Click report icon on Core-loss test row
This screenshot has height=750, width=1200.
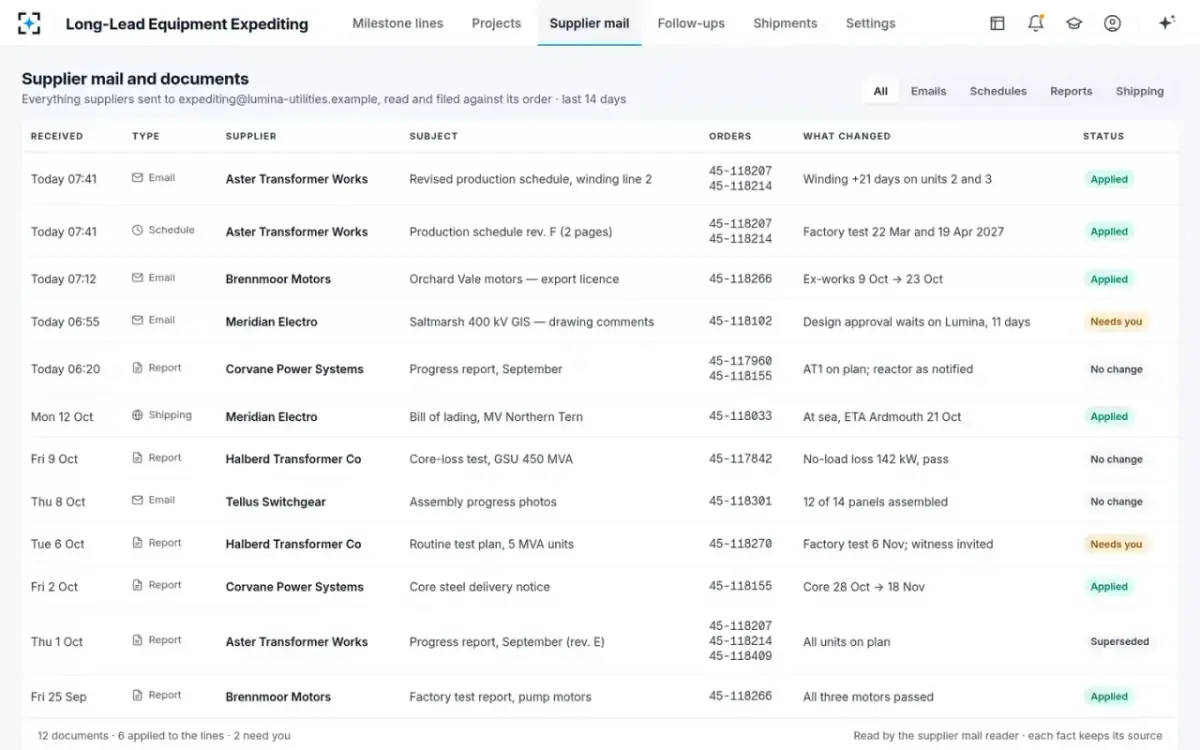pyautogui.click(x=137, y=458)
